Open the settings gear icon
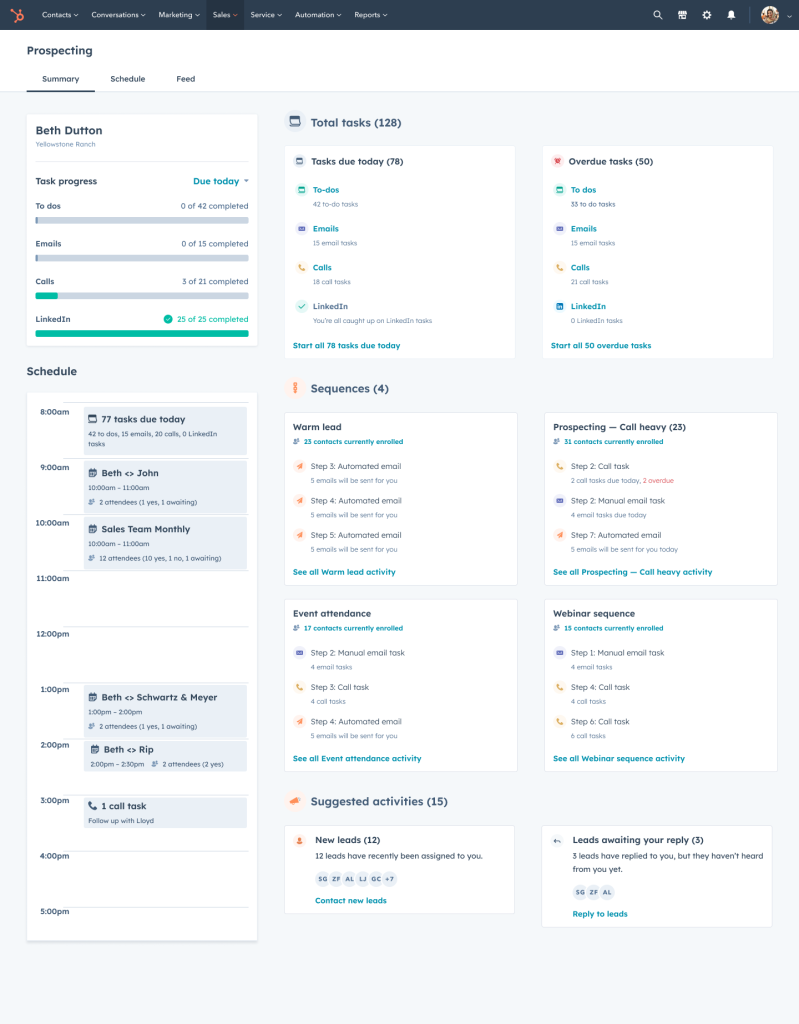The image size is (799, 1024). pyautogui.click(x=707, y=15)
